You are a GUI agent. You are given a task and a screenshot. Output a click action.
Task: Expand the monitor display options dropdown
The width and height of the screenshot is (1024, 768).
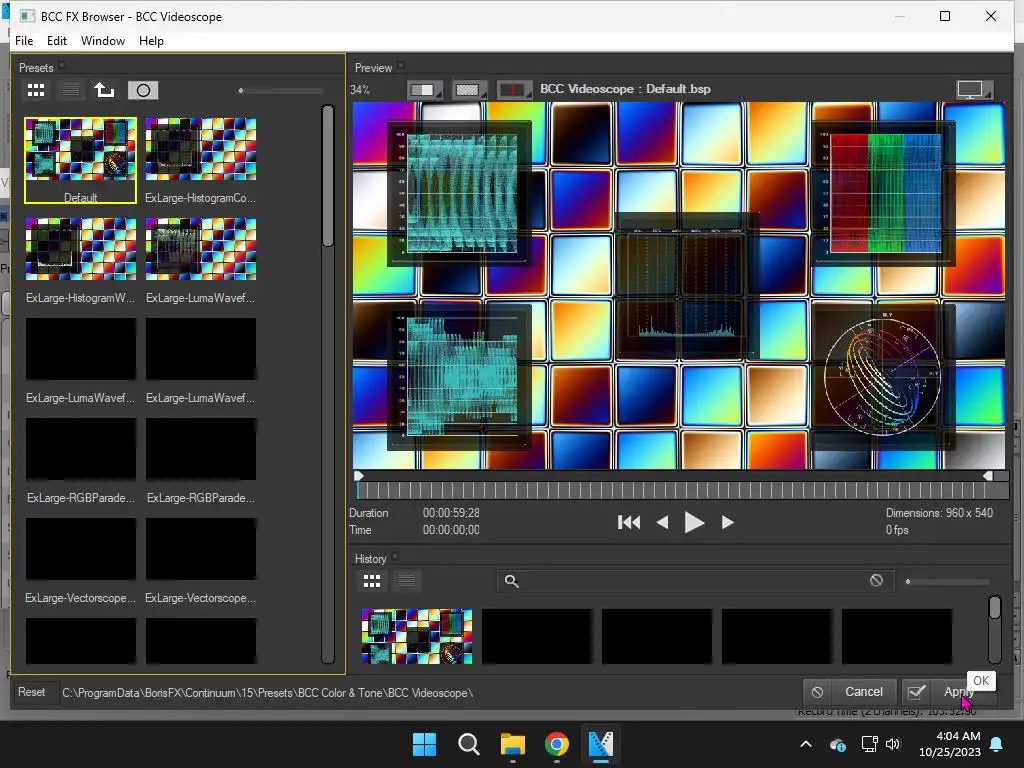point(974,89)
